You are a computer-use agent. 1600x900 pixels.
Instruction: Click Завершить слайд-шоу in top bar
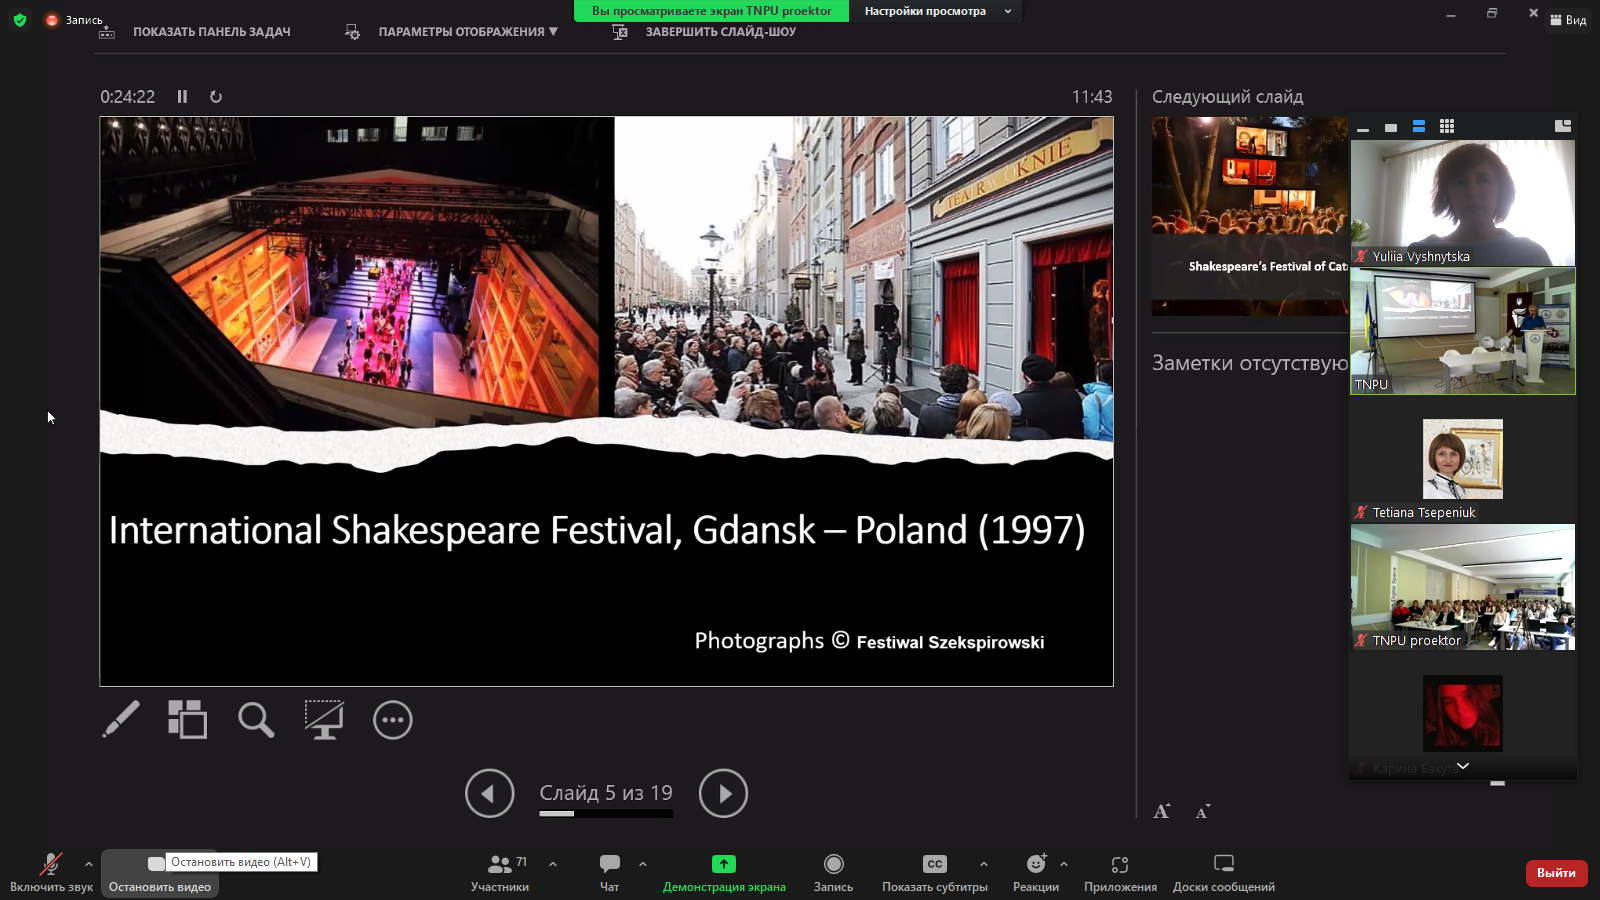[720, 32]
